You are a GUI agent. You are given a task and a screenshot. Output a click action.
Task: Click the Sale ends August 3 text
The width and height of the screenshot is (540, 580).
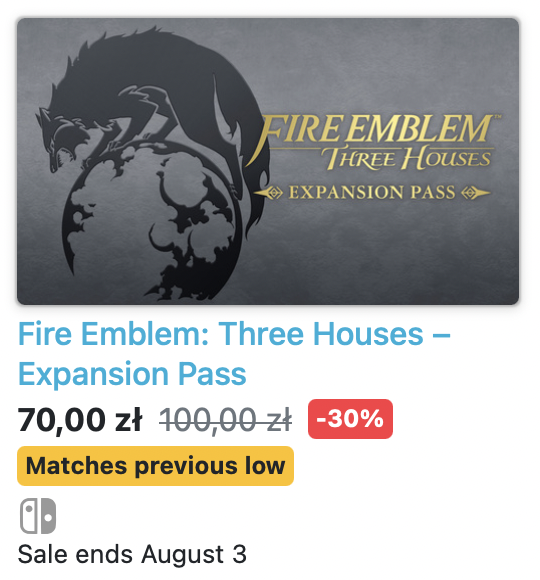coord(132,554)
